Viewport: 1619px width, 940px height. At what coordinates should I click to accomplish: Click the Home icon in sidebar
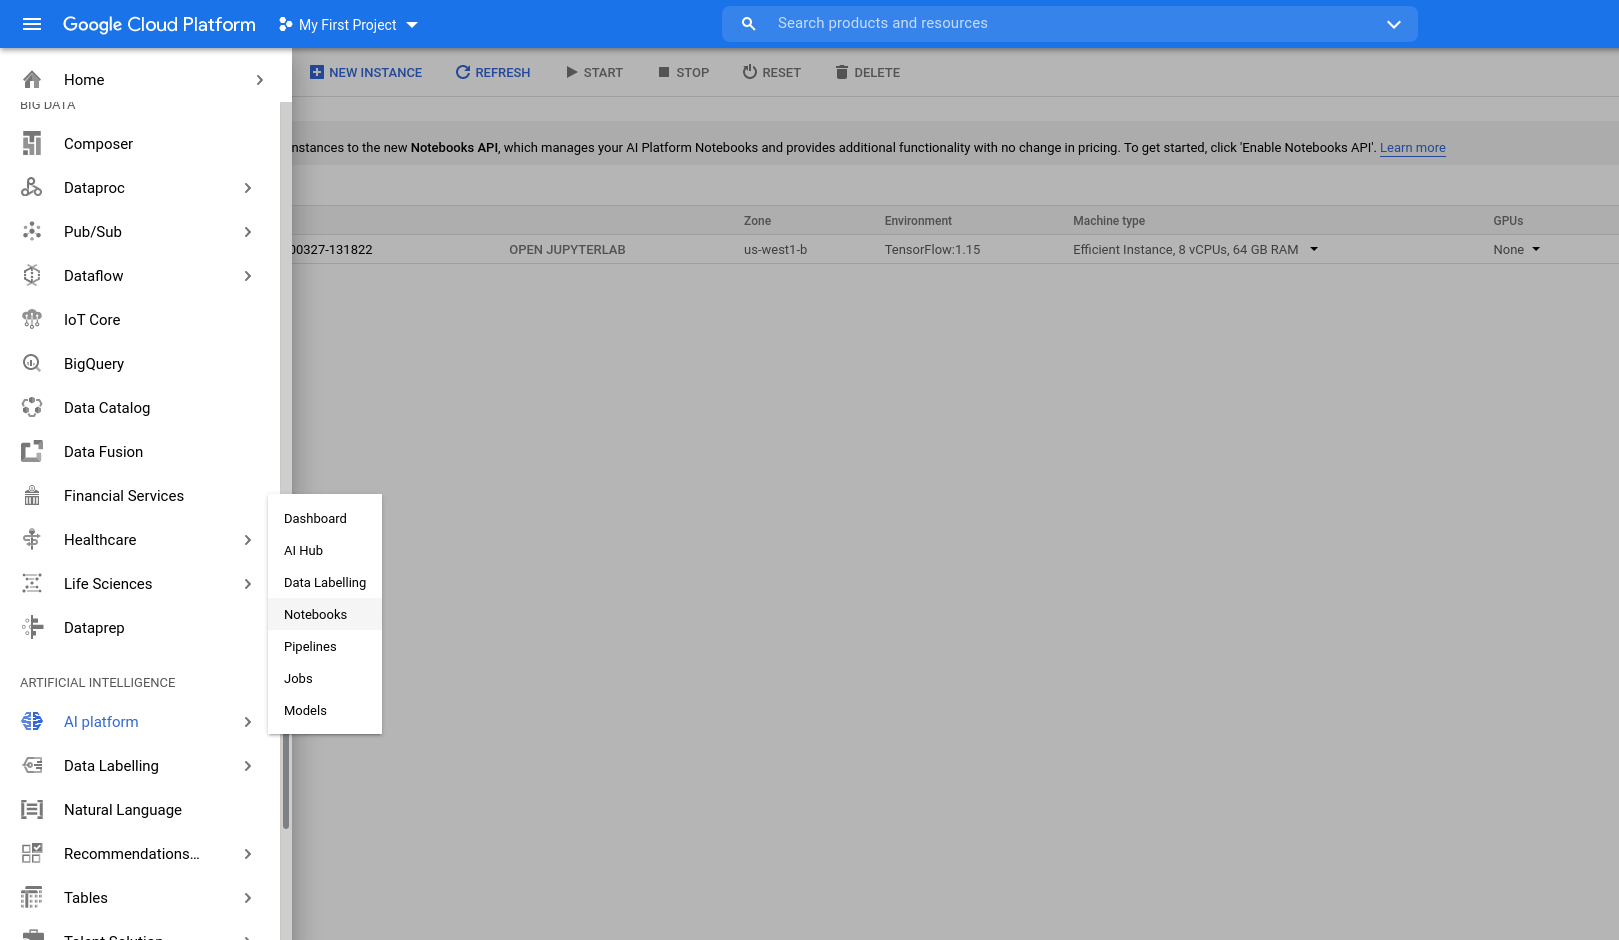(x=32, y=80)
